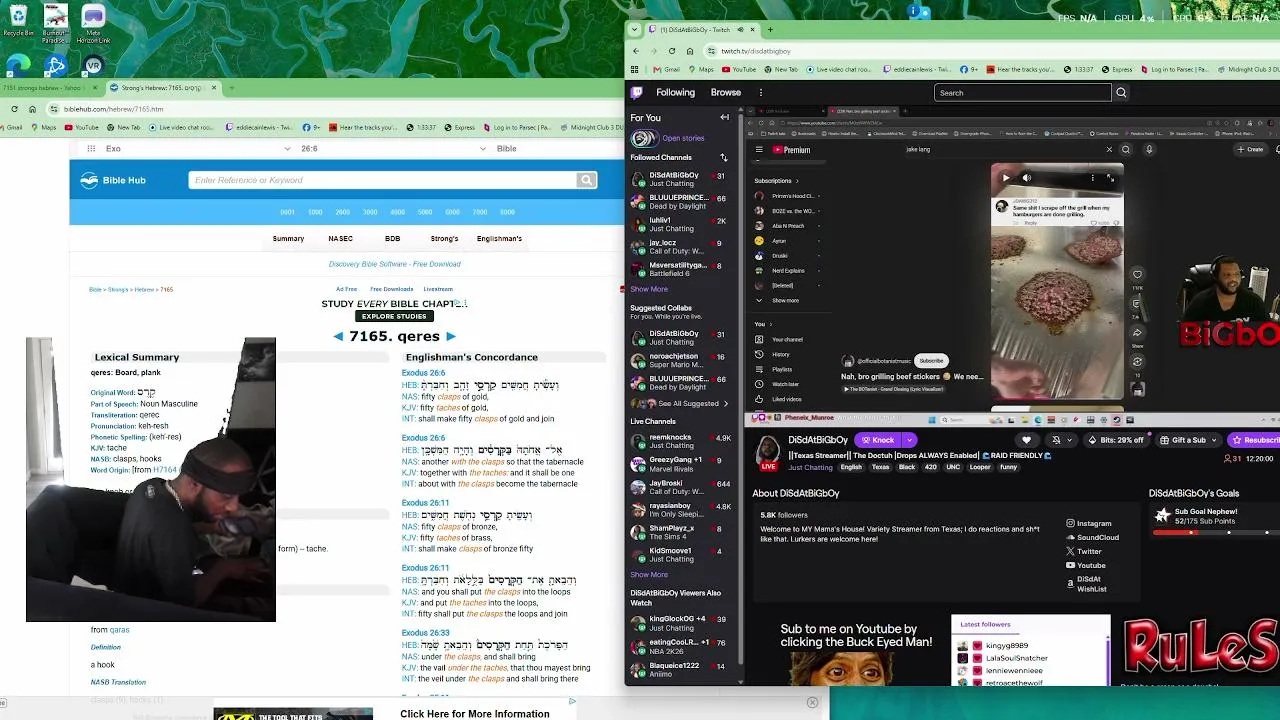Screen dimensions: 1280x720
Task: Open the Summary tab on Bible Hub
Action: (x=288, y=239)
